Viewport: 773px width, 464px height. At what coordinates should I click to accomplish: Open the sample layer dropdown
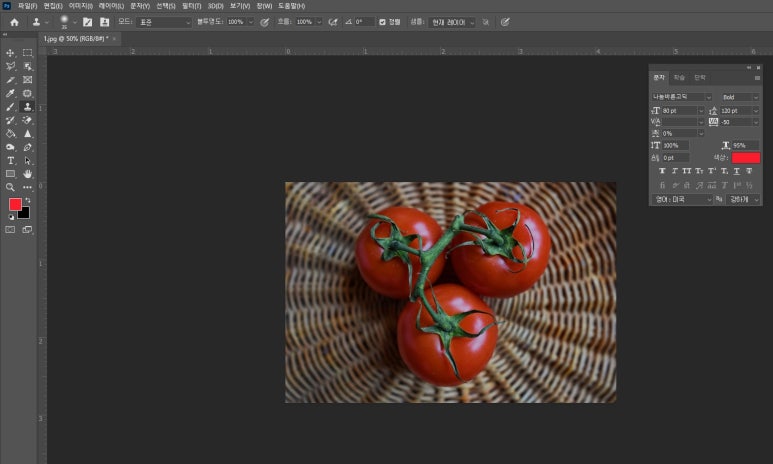[x=452, y=22]
